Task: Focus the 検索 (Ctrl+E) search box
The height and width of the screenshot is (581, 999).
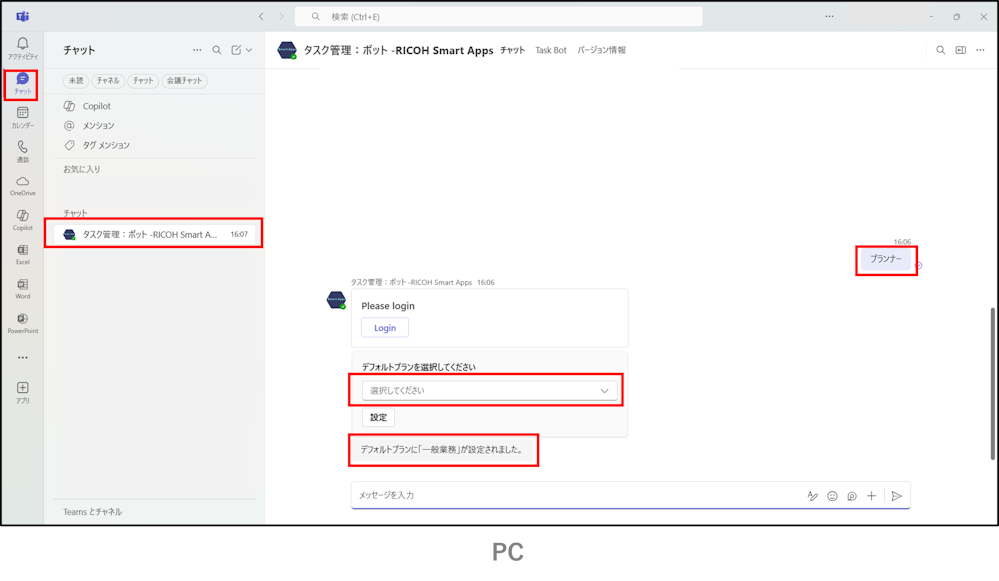Action: point(498,17)
